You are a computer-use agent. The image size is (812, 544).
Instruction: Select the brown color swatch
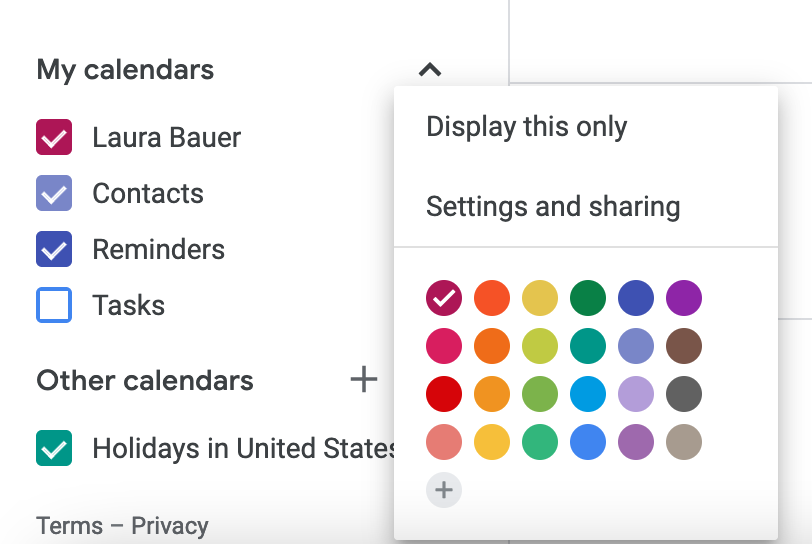point(684,346)
